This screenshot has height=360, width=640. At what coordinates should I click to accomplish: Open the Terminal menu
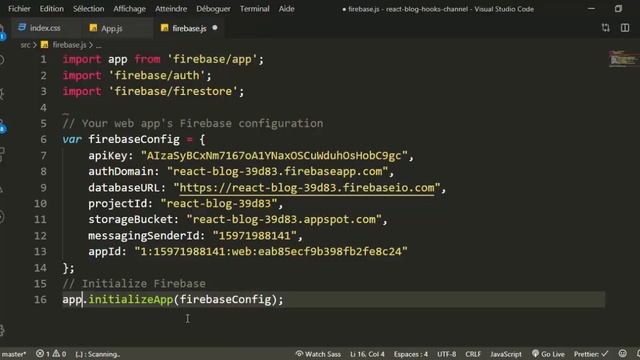254,9
